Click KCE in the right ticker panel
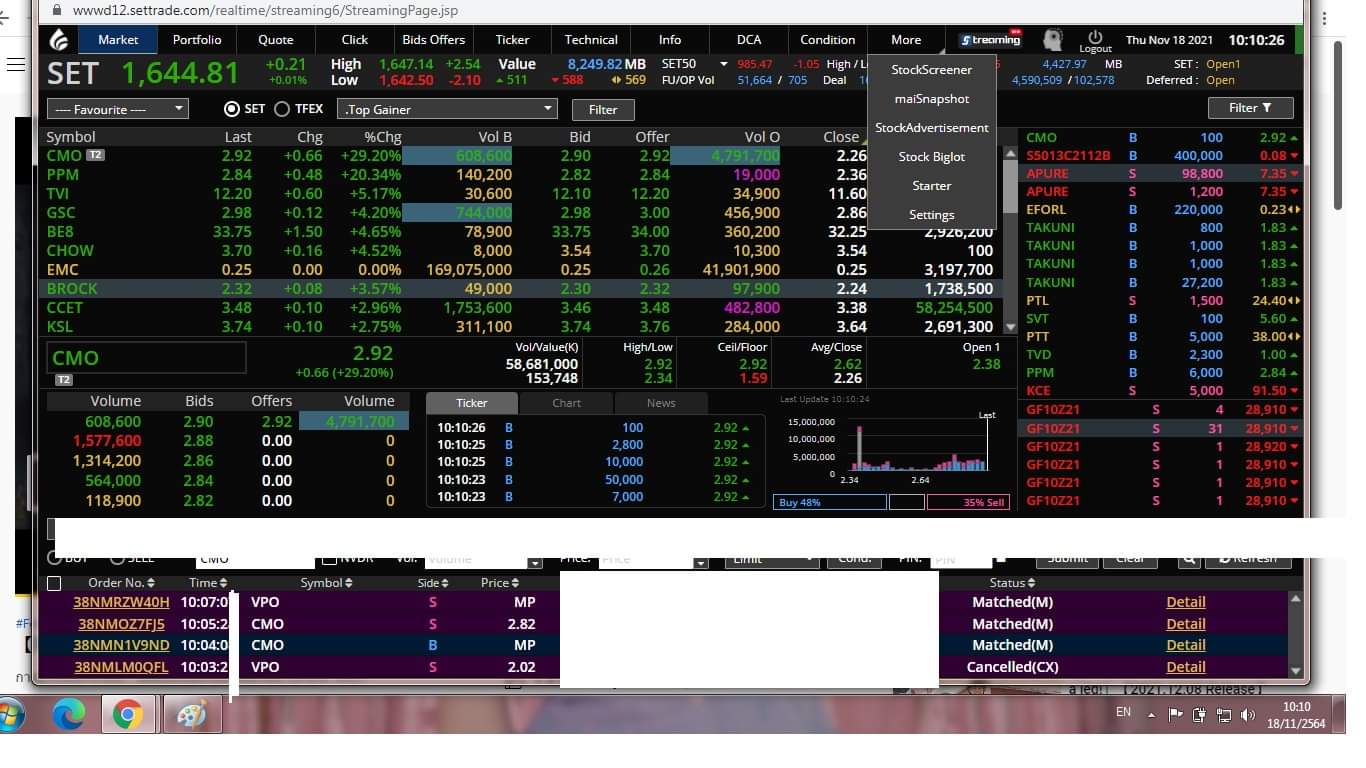This screenshot has width=1366, height=768. 1038,391
